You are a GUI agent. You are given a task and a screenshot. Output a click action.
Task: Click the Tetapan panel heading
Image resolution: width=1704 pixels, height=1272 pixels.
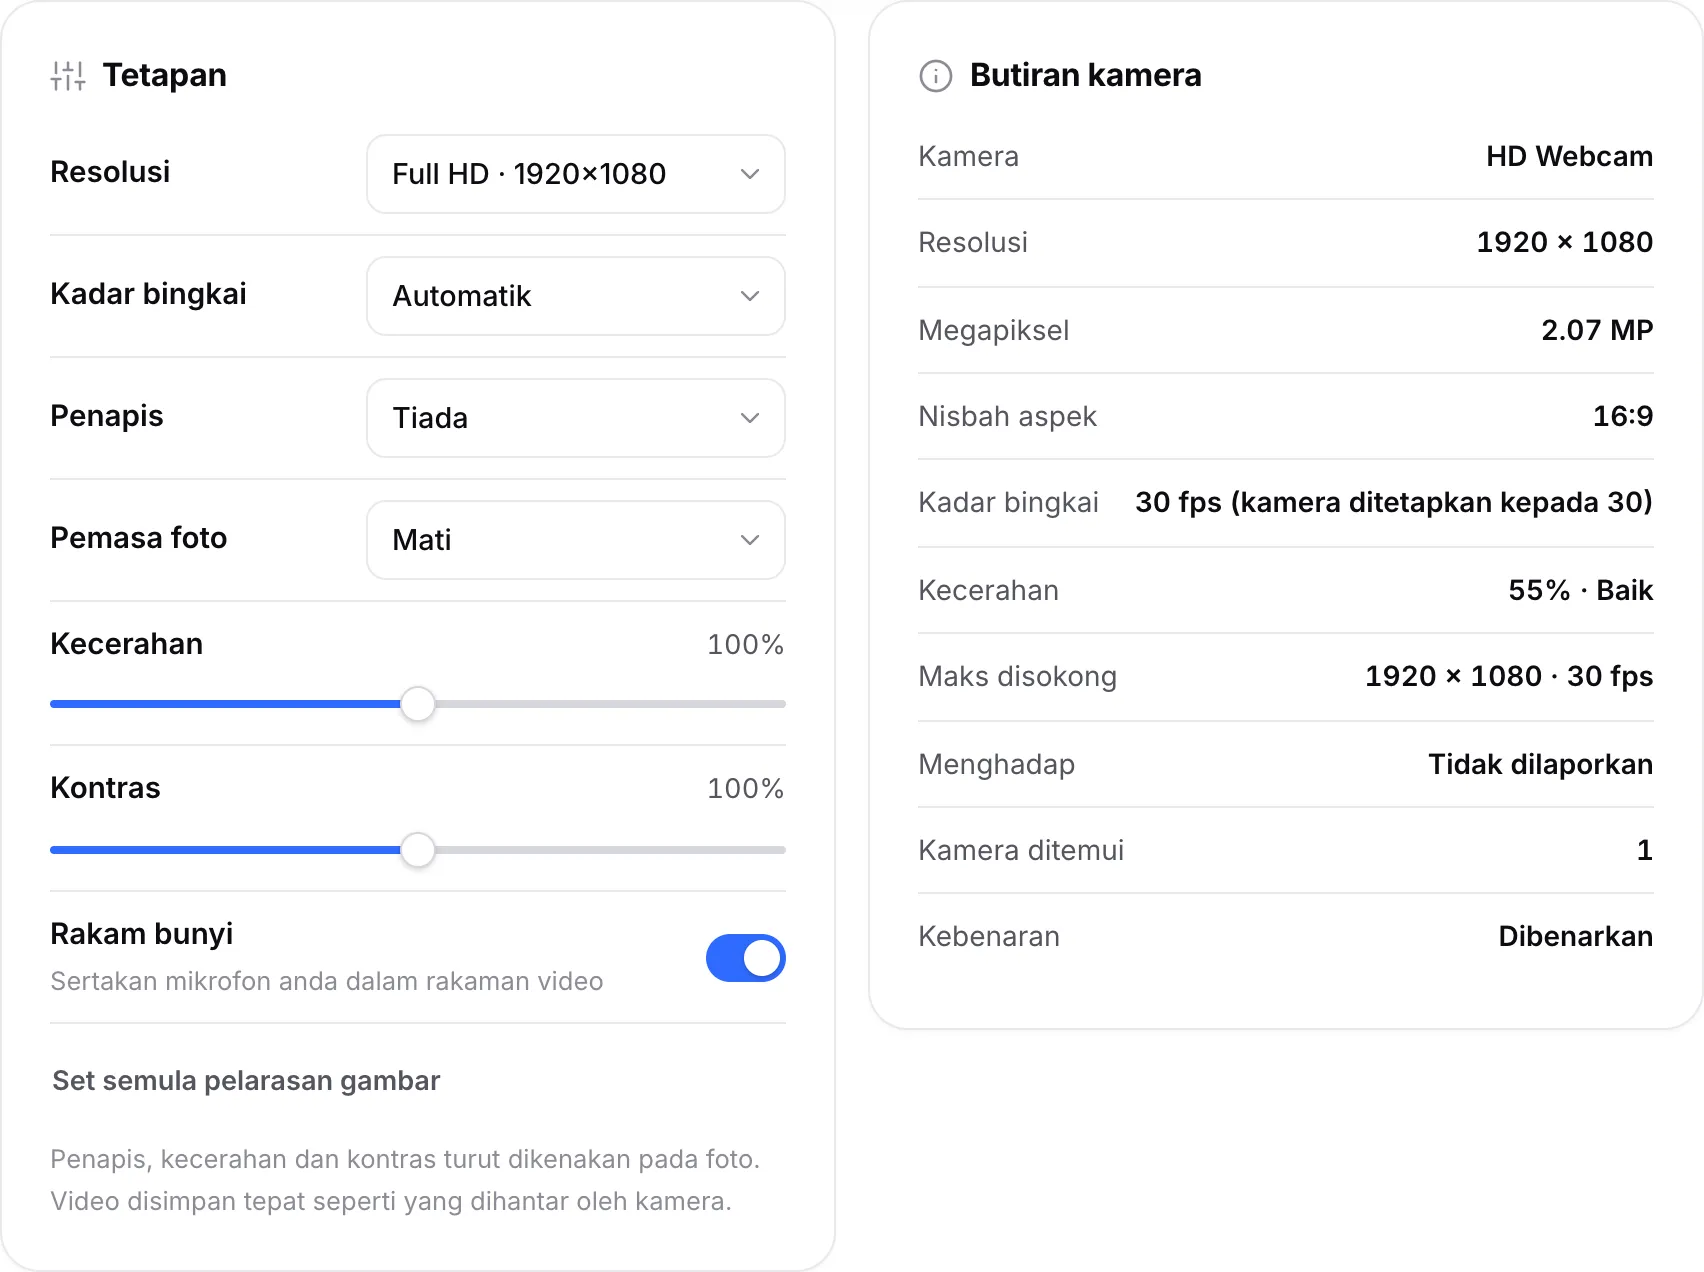[x=165, y=75]
